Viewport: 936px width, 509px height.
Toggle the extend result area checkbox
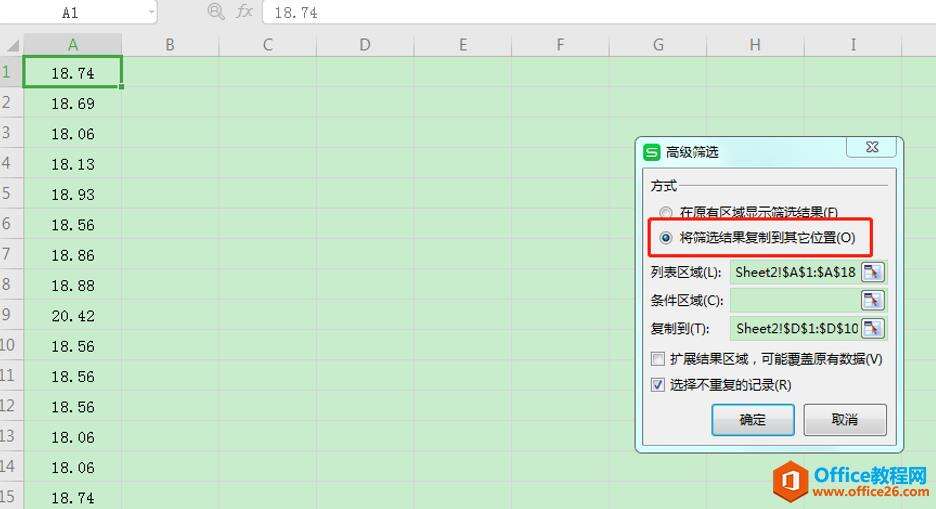click(657, 359)
